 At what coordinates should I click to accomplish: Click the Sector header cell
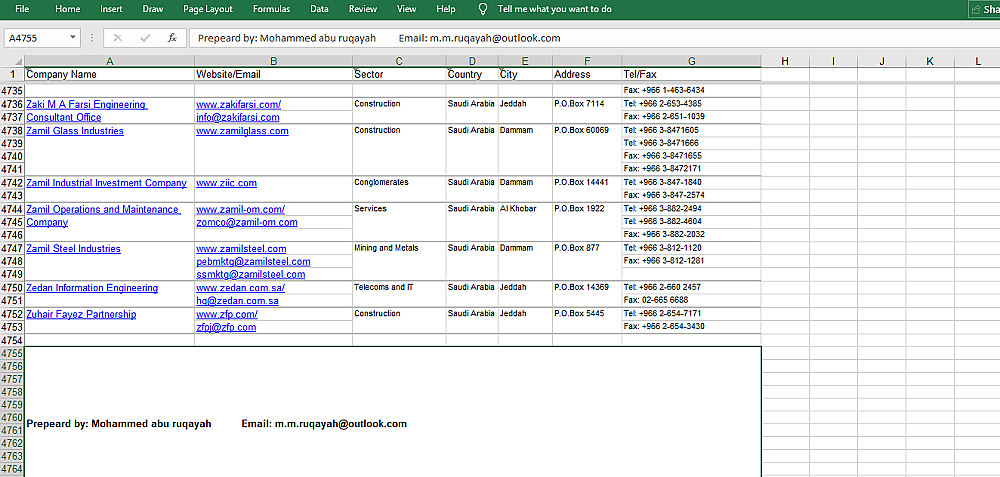pos(399,75)
